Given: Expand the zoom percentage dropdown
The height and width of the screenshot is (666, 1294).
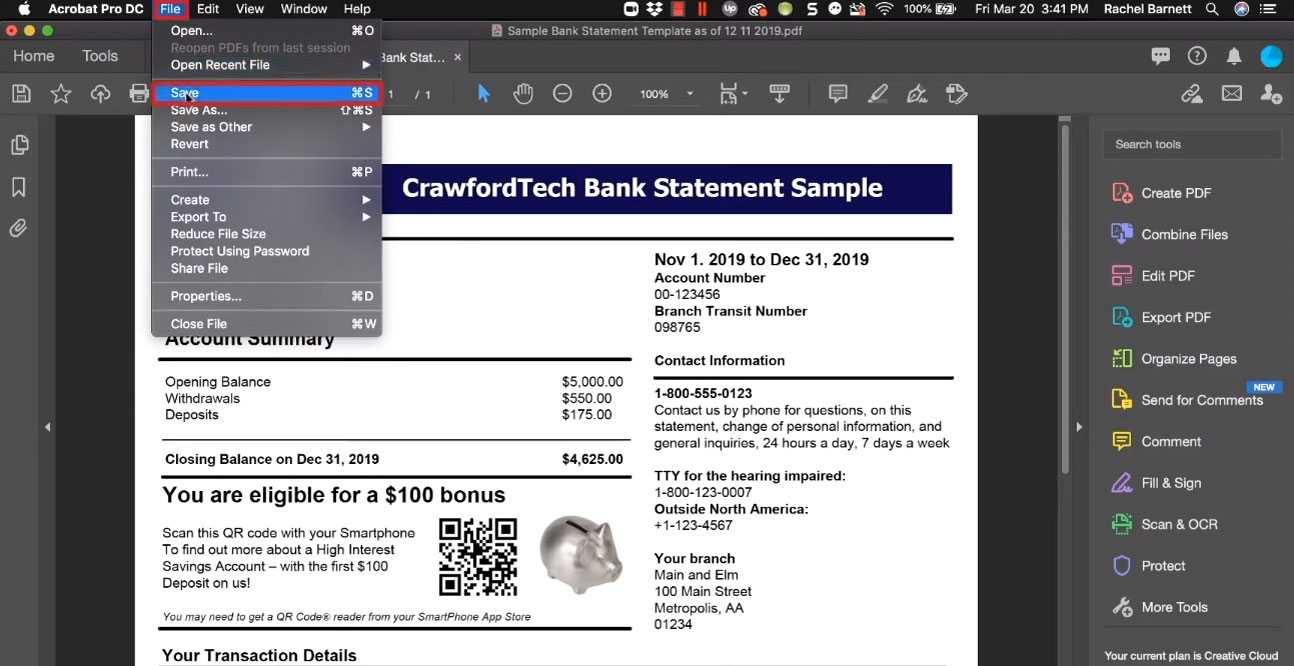Looking at the screenshot, I should [690, 94].
